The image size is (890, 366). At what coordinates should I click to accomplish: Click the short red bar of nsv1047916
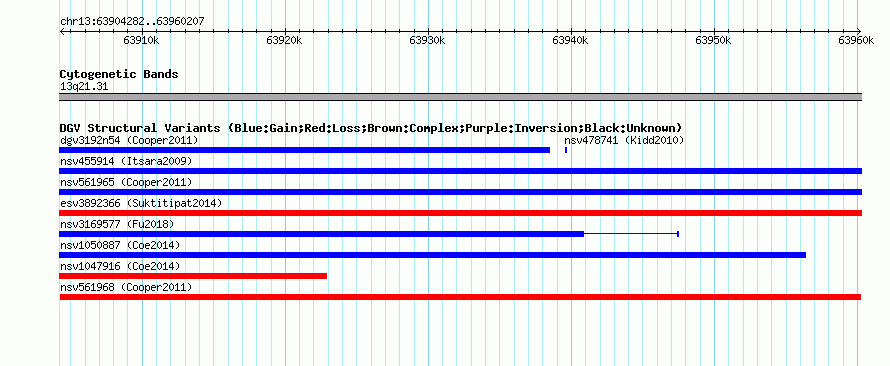point(193,276)
